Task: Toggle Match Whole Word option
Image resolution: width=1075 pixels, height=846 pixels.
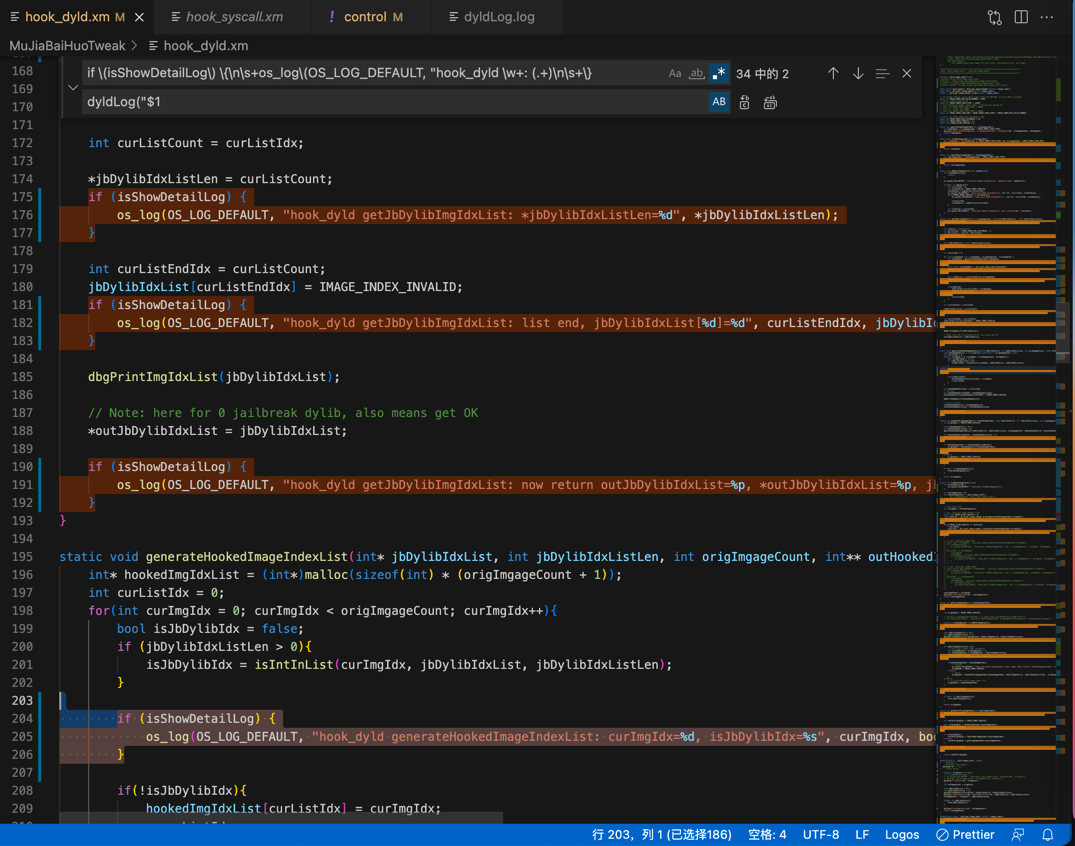Action: 697,73
